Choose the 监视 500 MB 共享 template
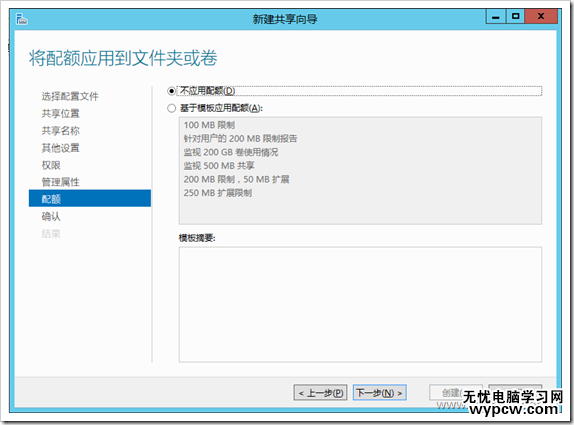The image size is (574, 425). pyautogui.click(x=219, y=166)
